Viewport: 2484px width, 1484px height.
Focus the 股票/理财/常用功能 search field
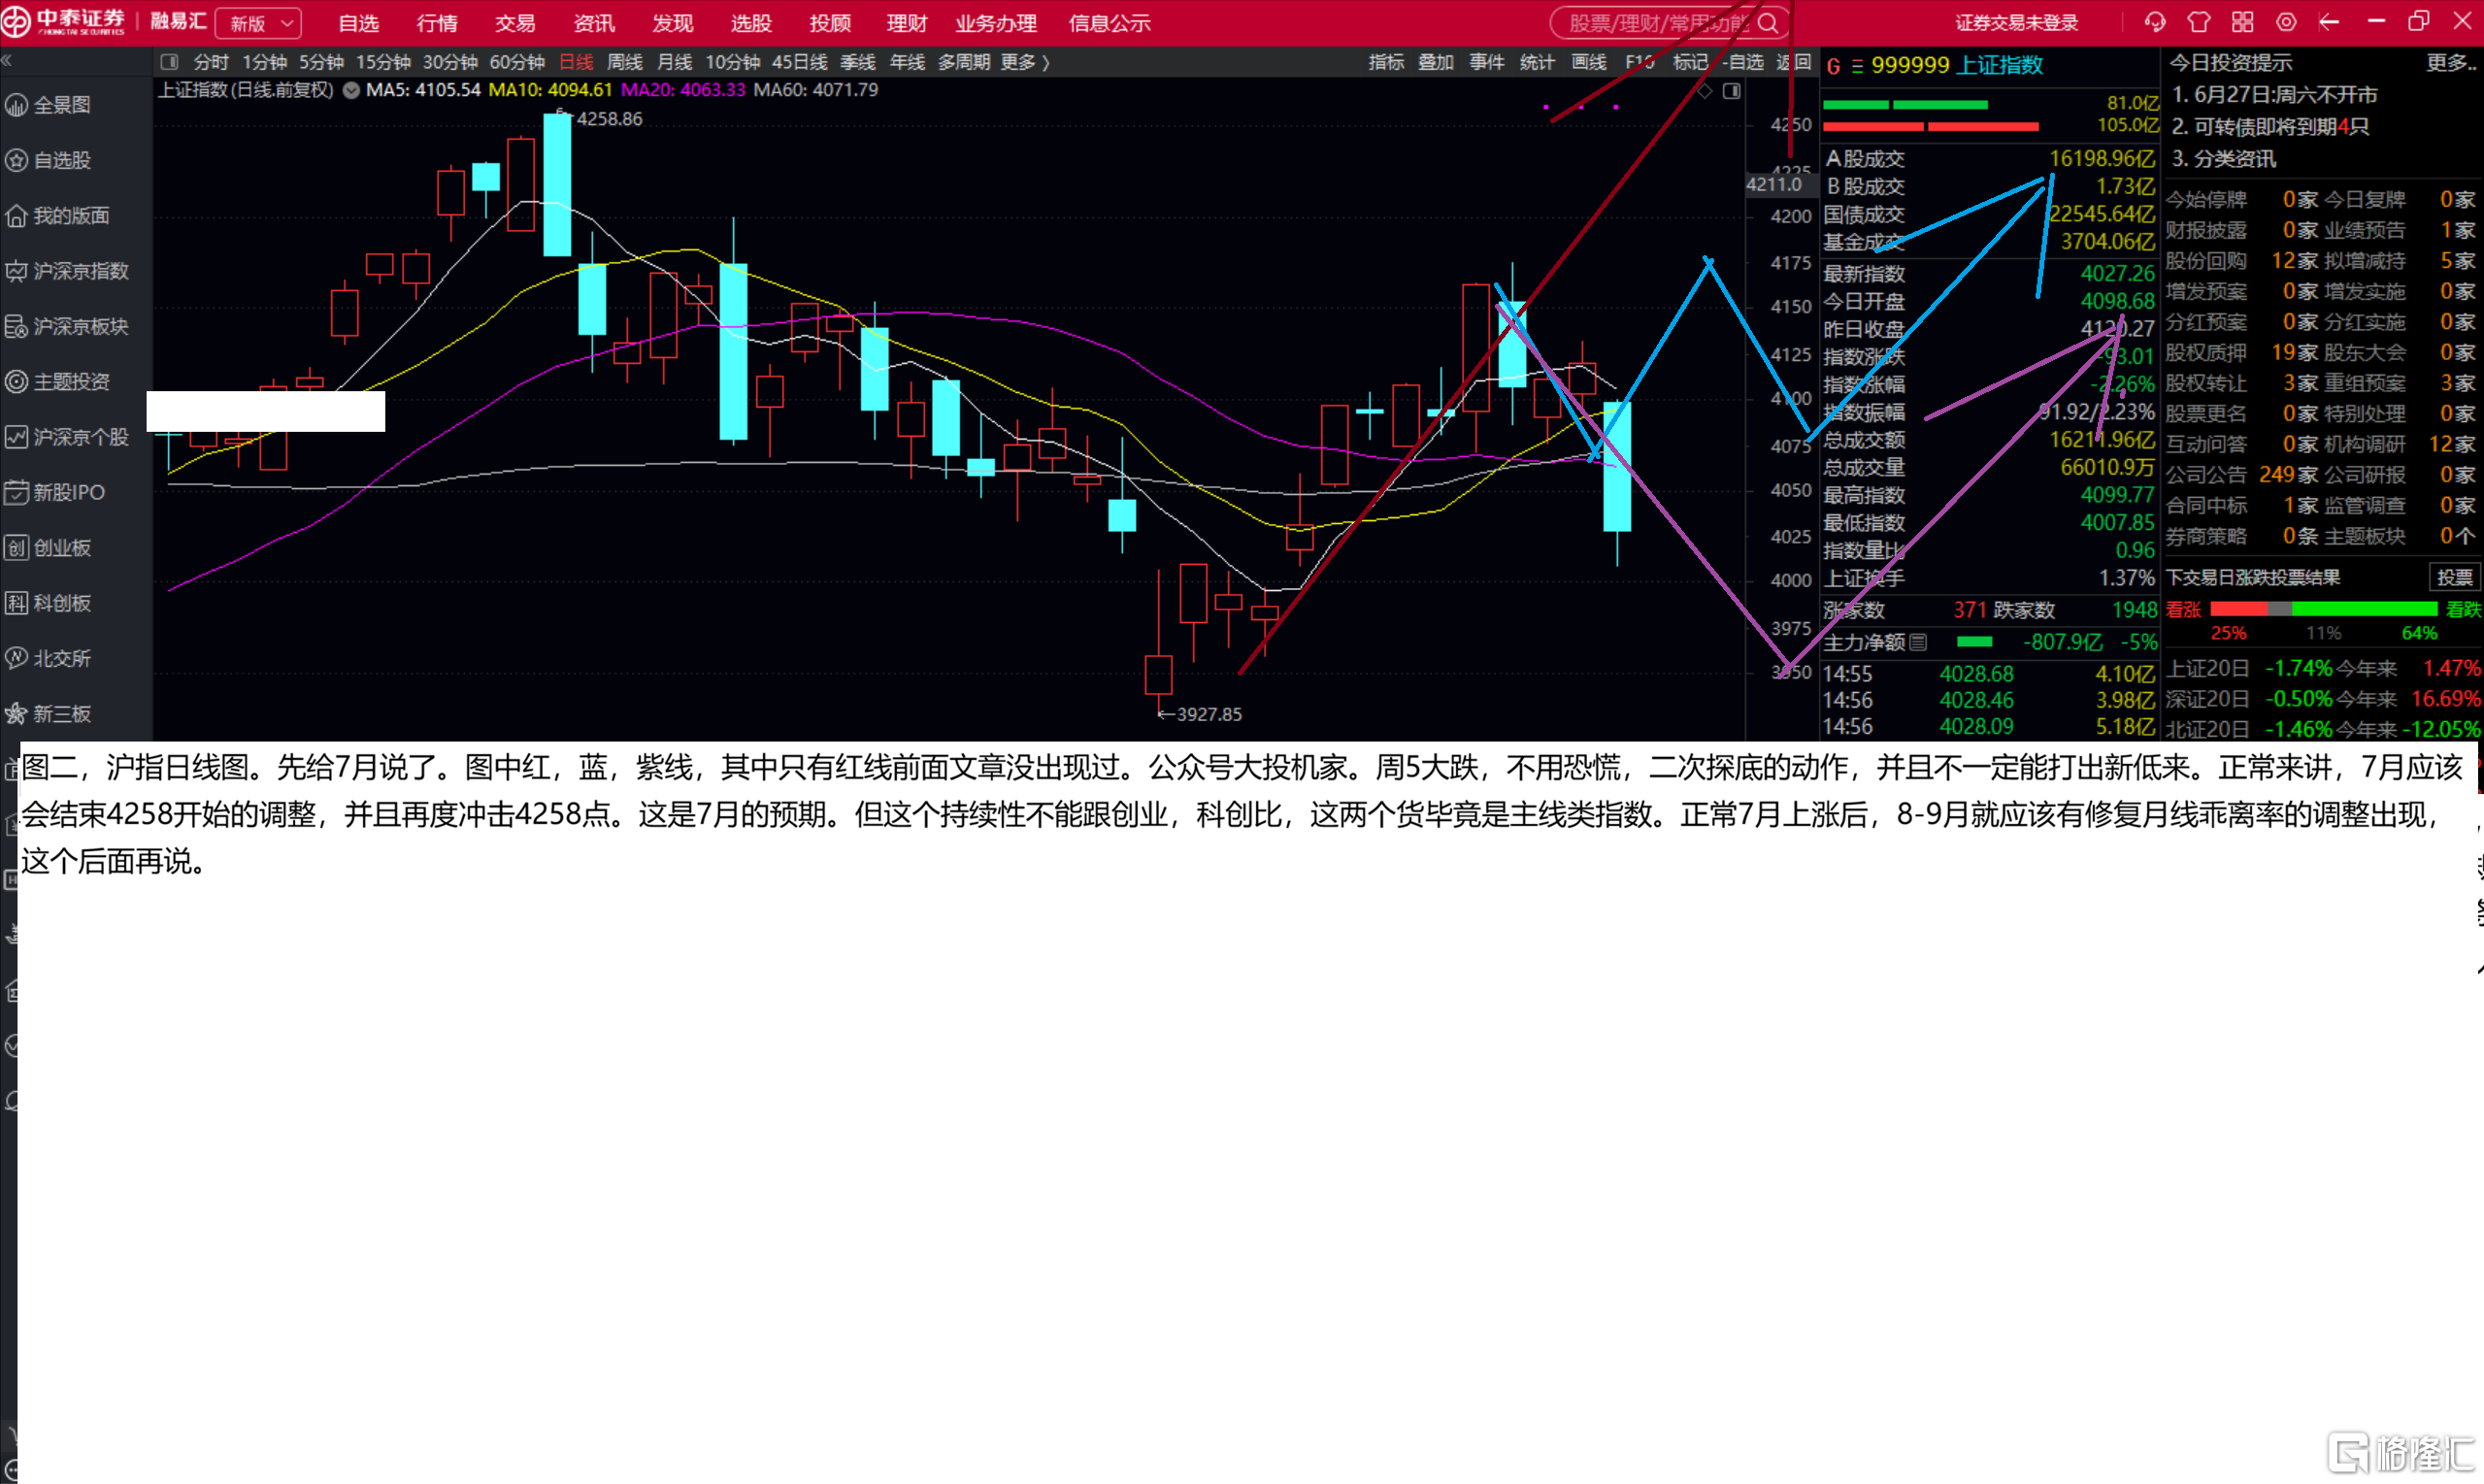(1656, 23)
